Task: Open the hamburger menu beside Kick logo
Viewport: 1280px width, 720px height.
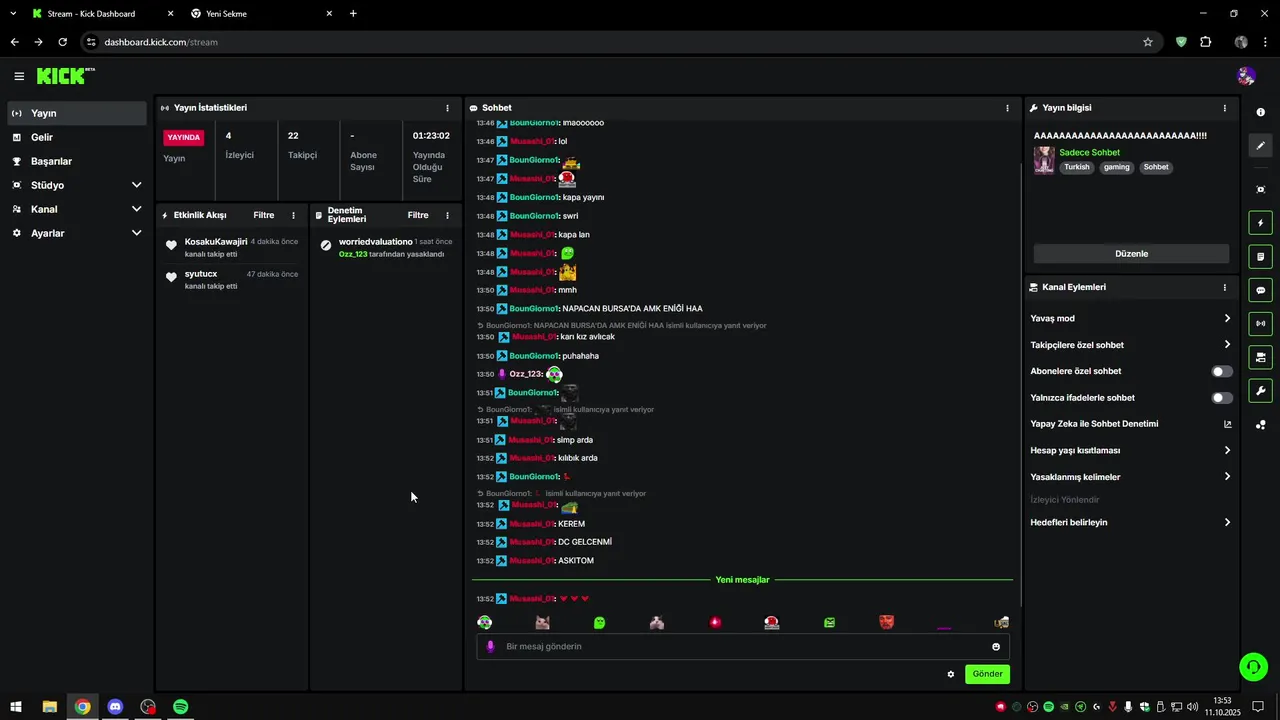Action: pyautogui.click(x=19, y=76)
